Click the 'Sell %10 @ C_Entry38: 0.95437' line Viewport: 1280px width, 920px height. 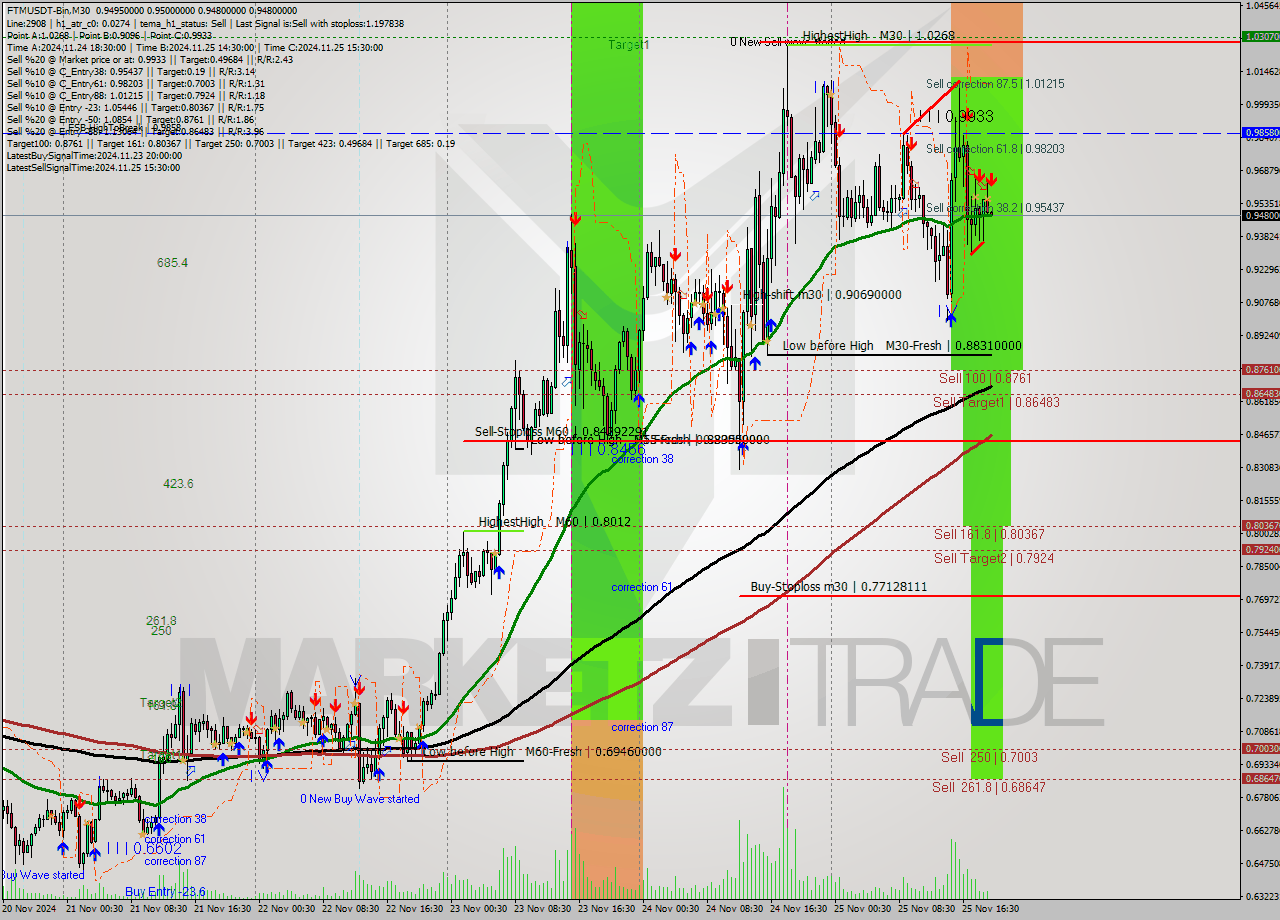[130, 72]
